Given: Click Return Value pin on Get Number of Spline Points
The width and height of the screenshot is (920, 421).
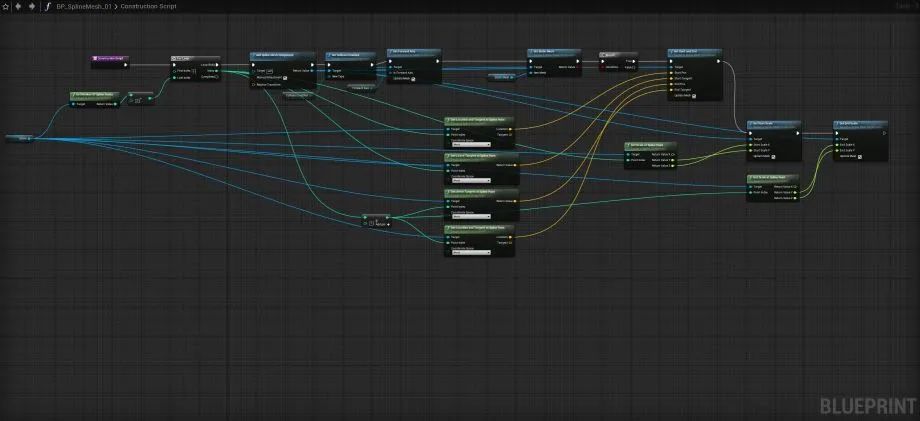Looking at the screenshot, I should coord(115,104).
